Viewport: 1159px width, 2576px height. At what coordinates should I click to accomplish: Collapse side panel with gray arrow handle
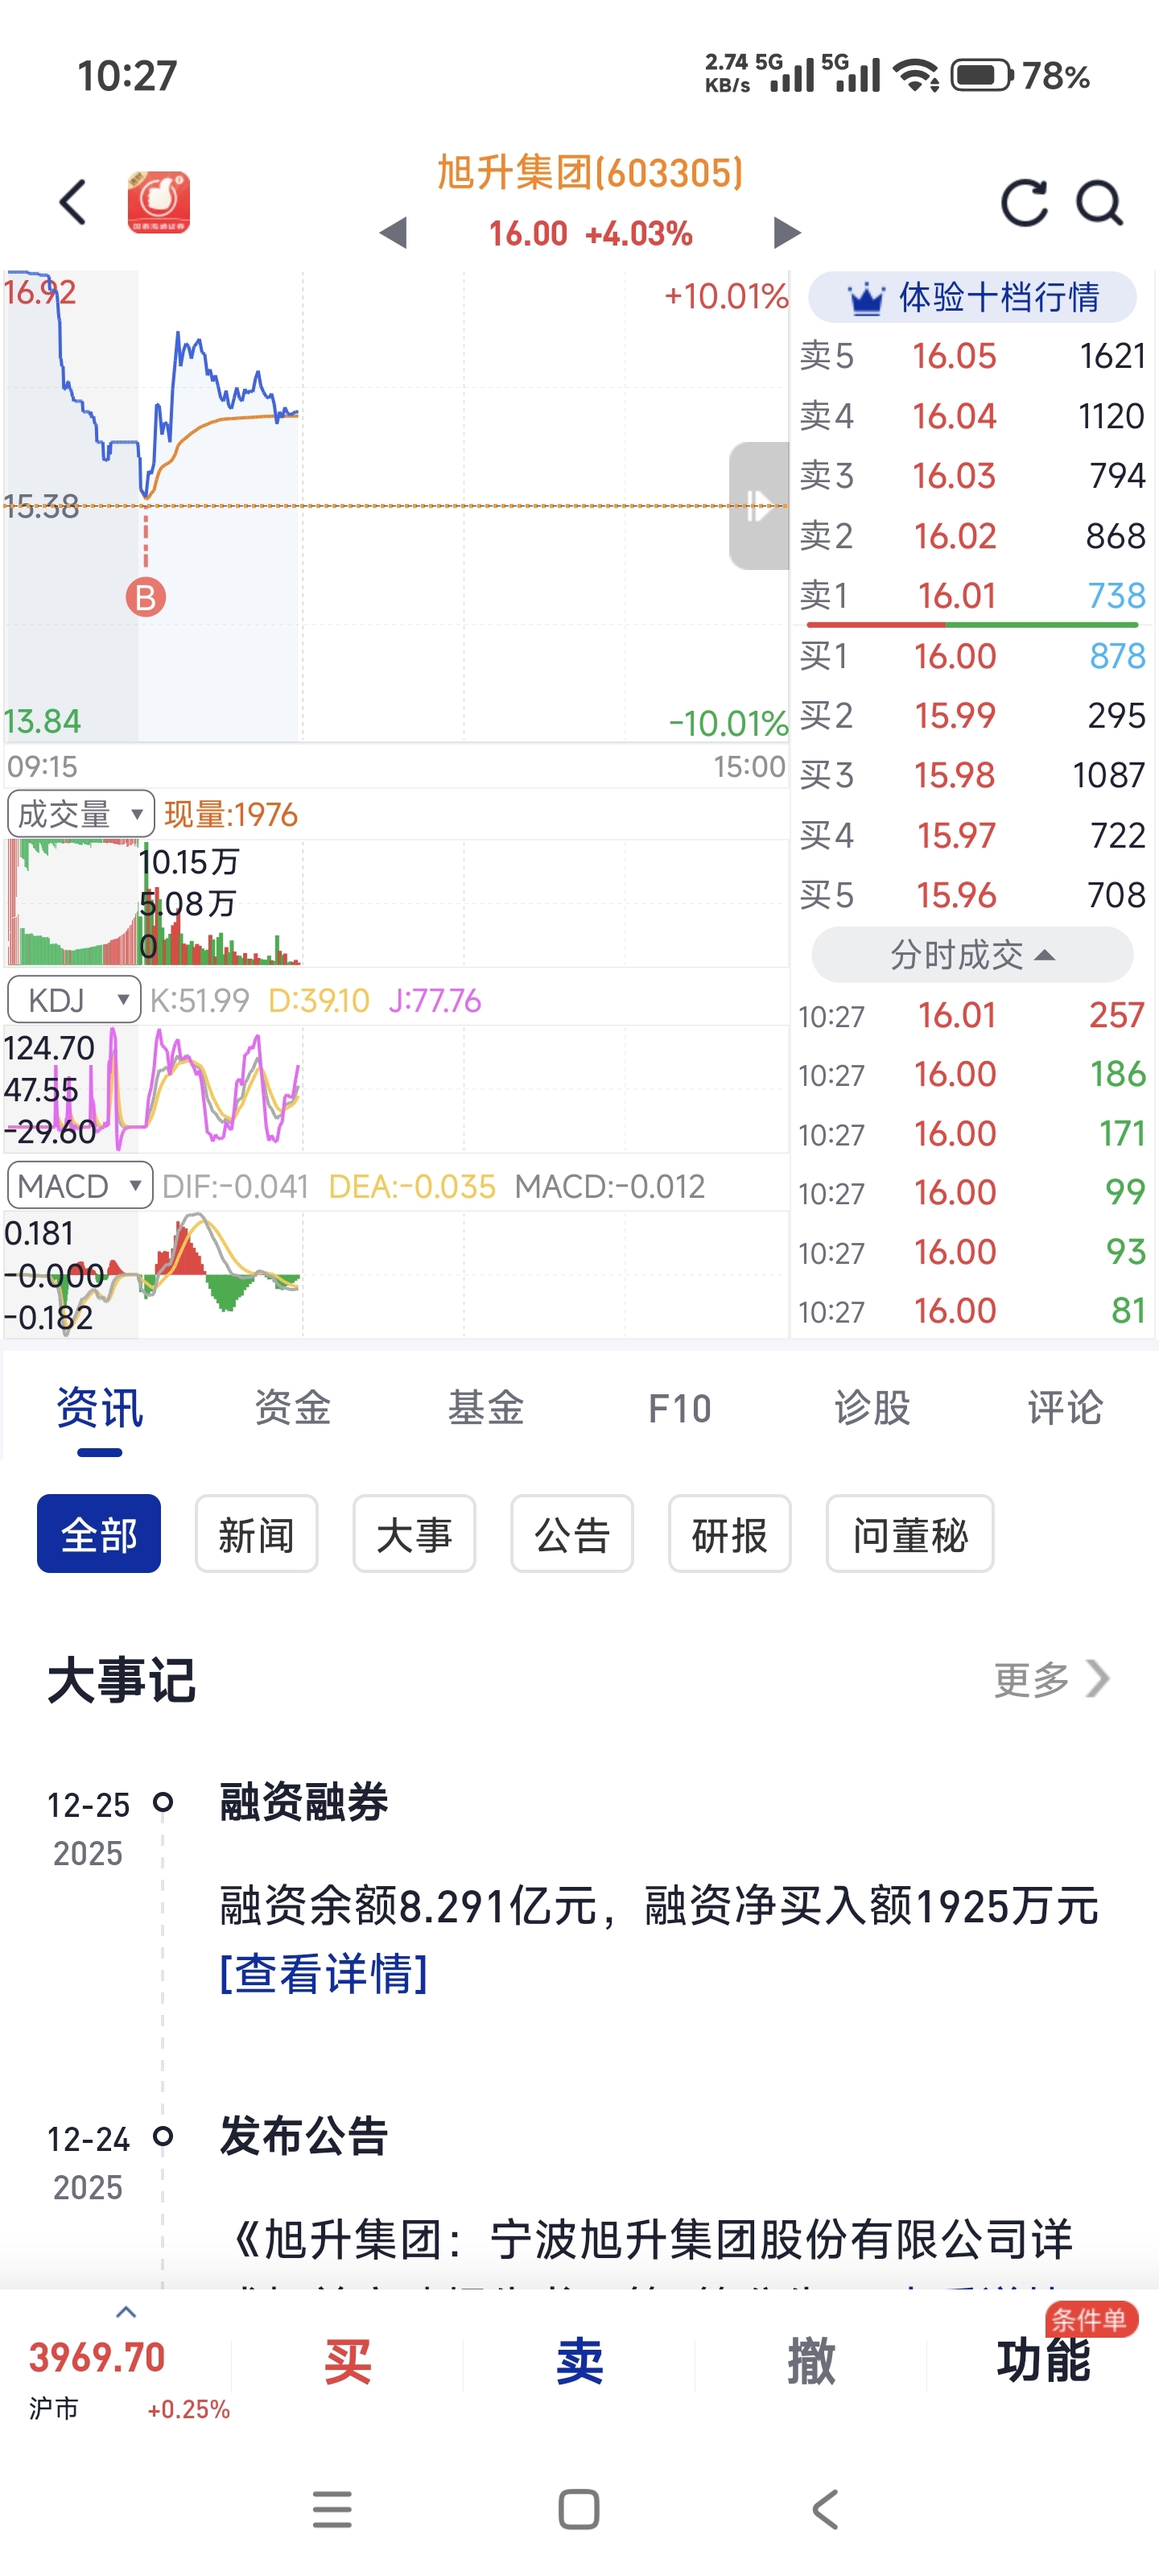[759, 505]
